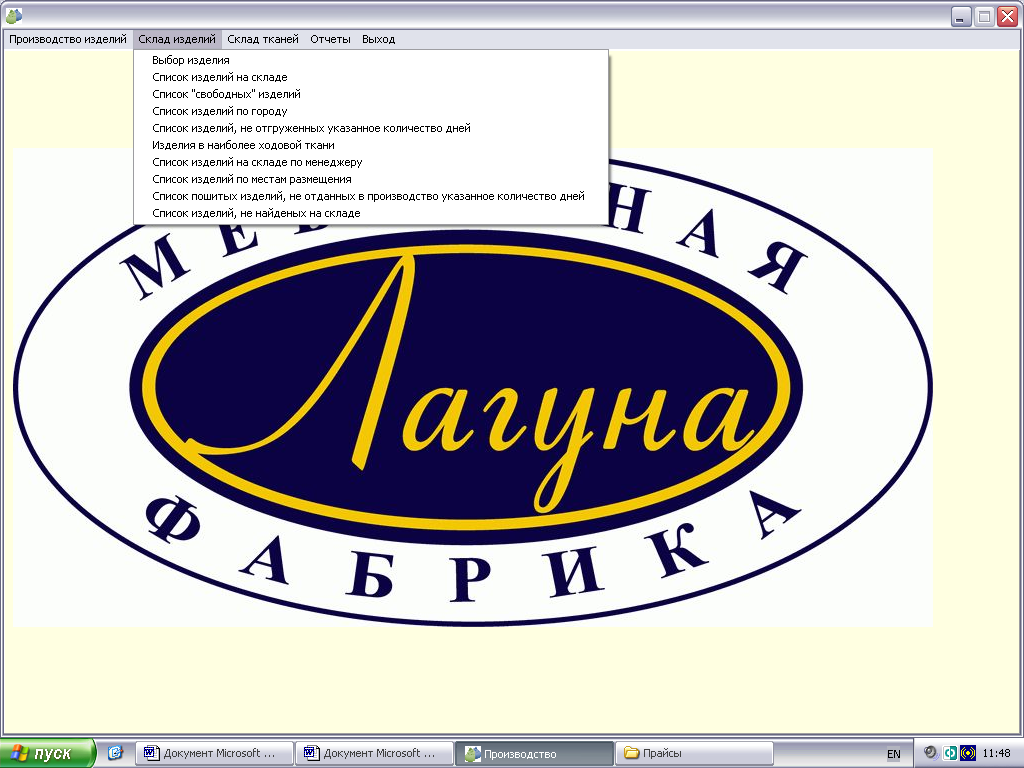Click the Выход menu item

point(379,39)
